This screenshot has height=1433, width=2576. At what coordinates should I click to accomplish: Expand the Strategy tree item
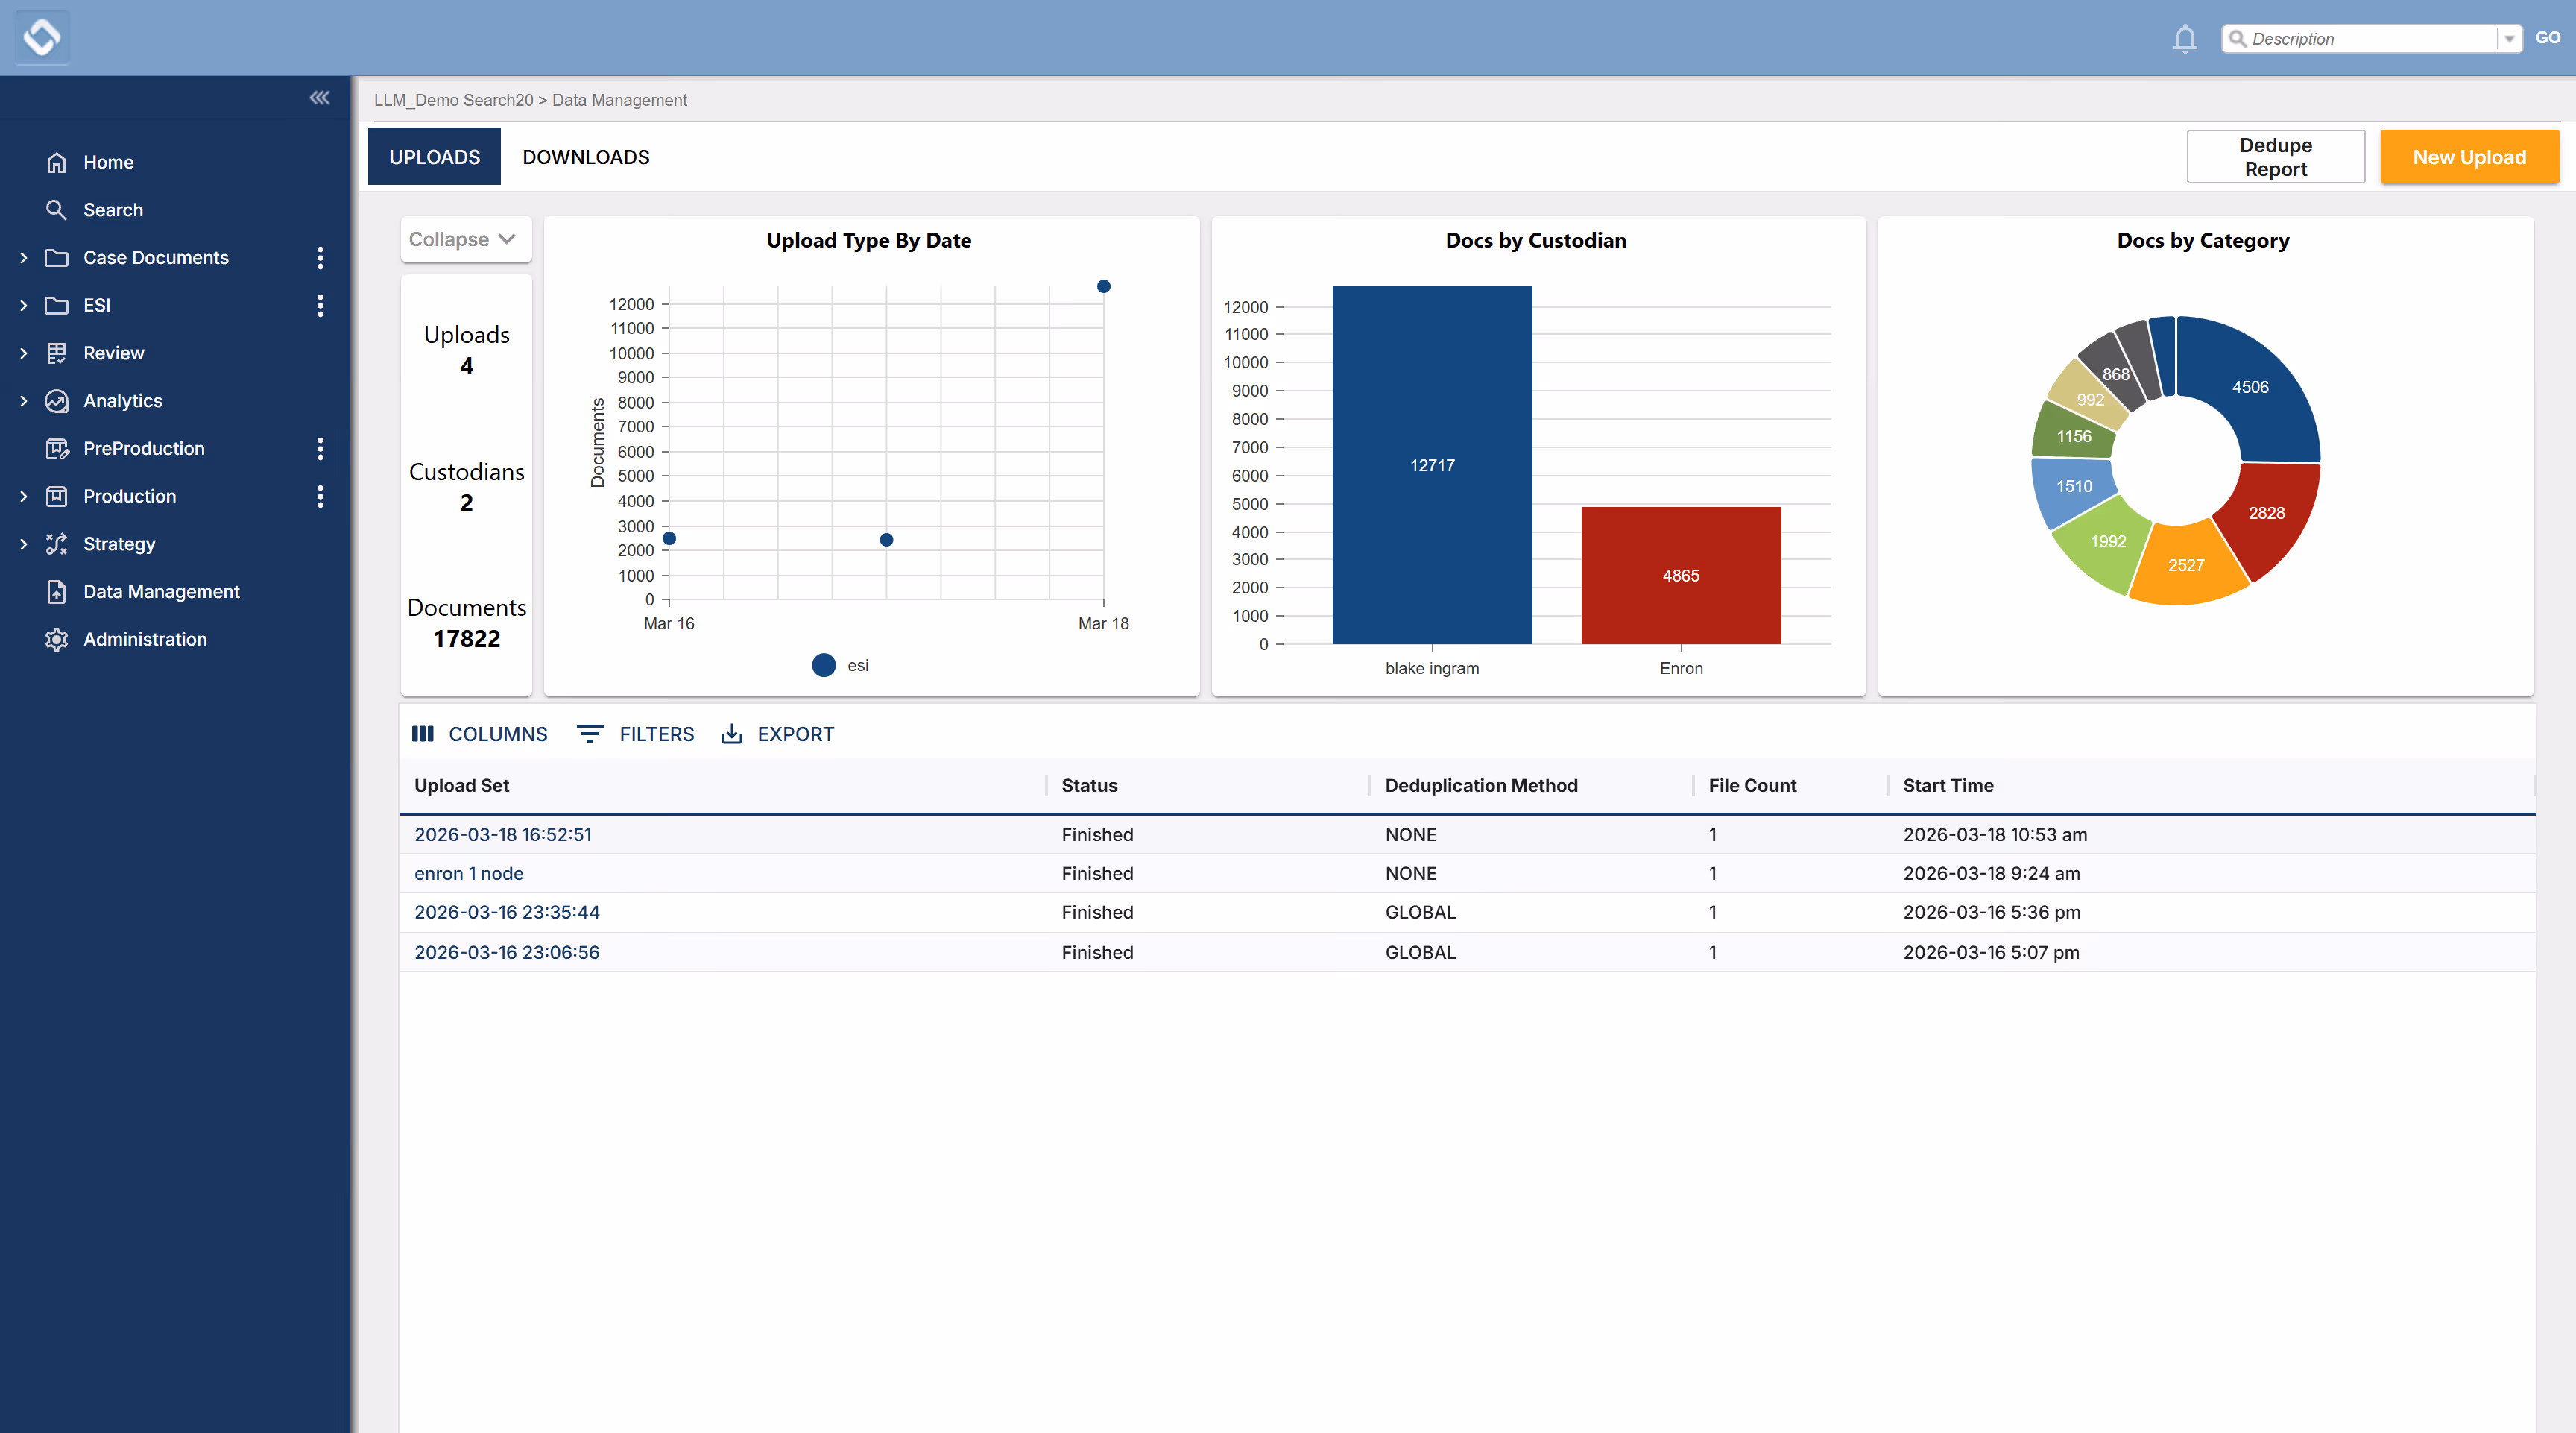[x=24, y=544]
